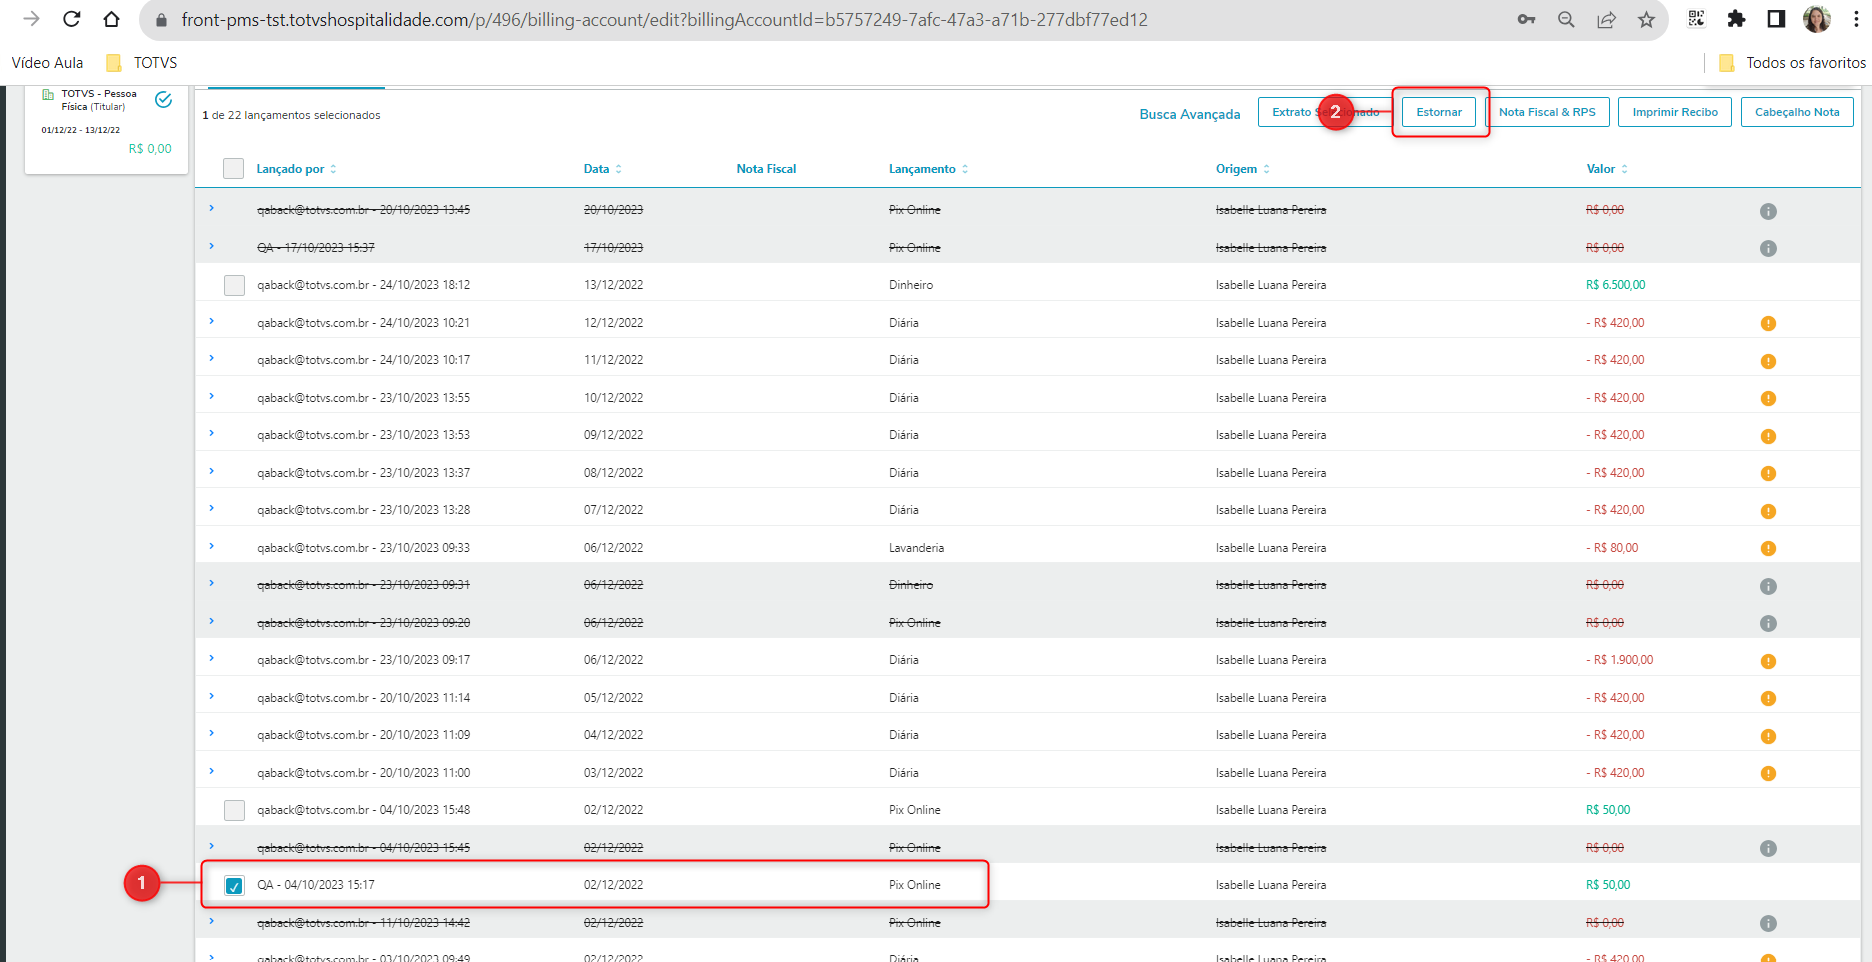Image resolution: width=1872 pixels, height=962 pixels.
Task: Click the share page icon in address bar
Action: point(1606,19)
